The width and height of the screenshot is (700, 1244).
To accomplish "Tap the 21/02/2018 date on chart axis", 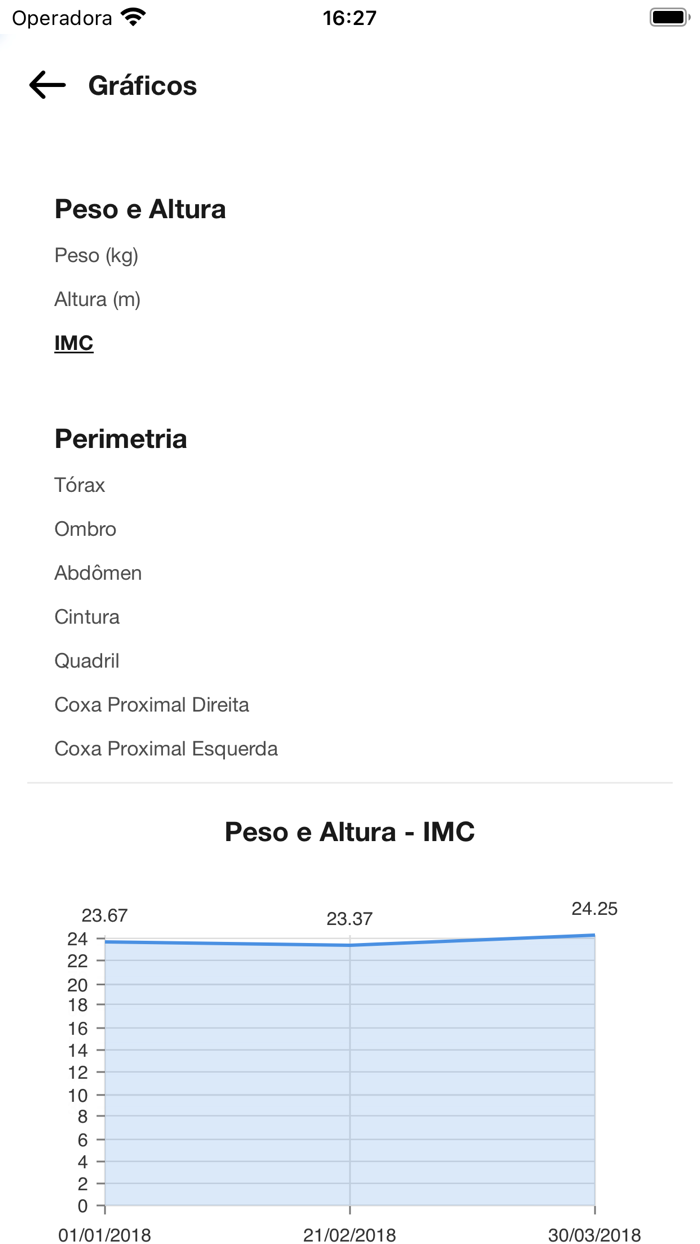I will [x=350, y=1235].
